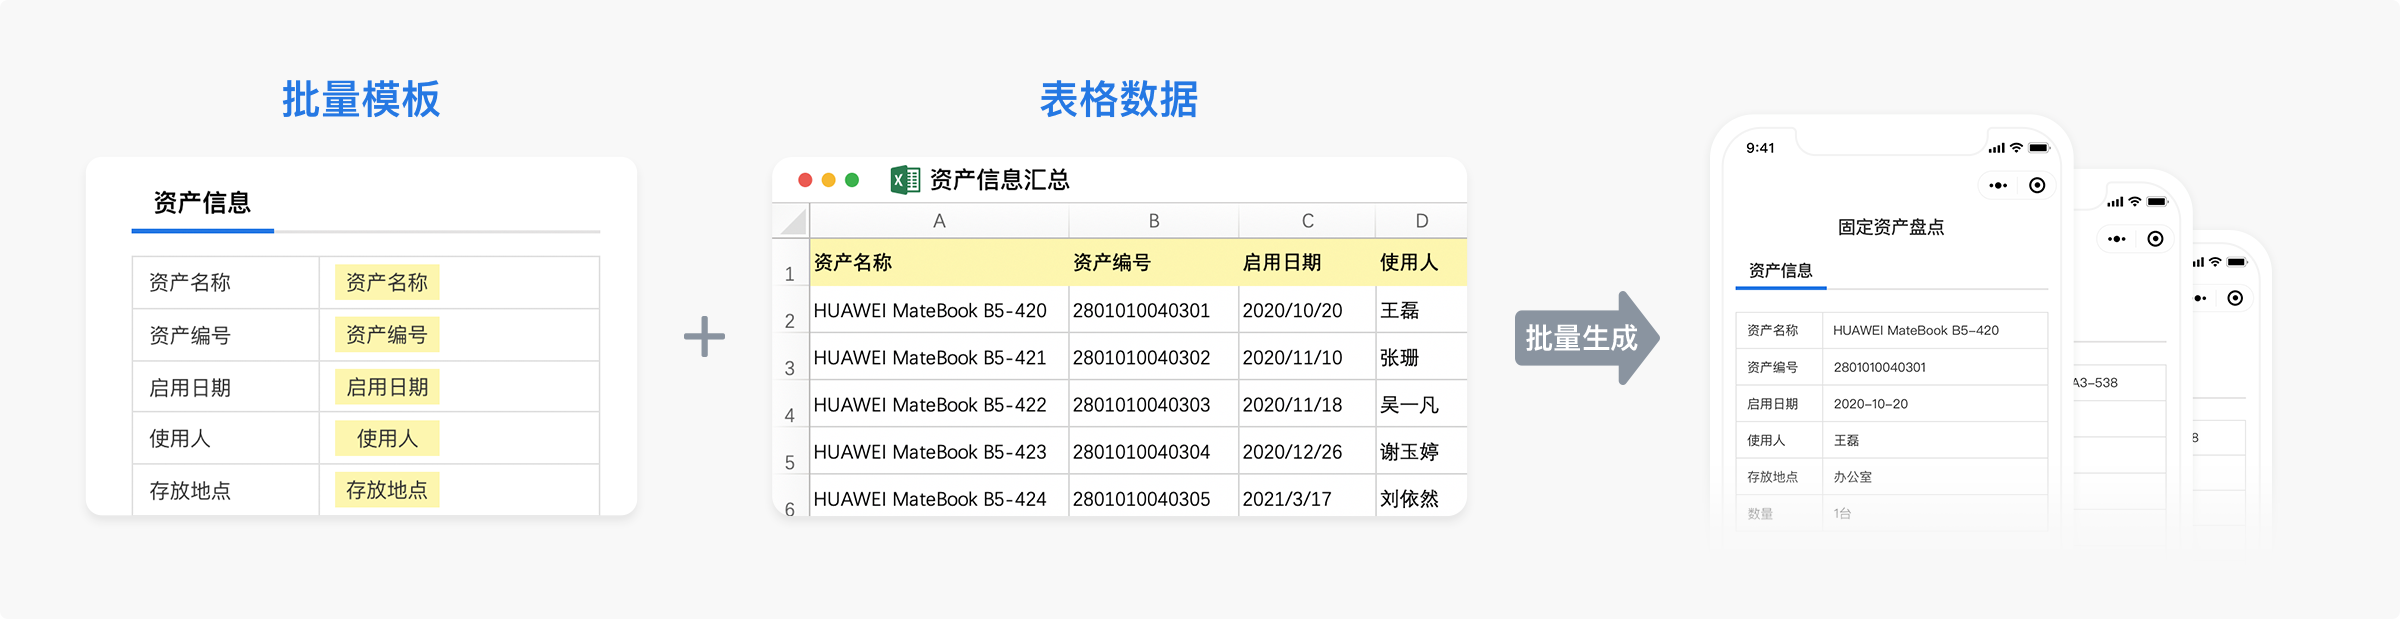Image resolution: width=2400 pixels, height=619 pixels.
Task: Click the 启用日期 header cell
Action: point(1282,263)
